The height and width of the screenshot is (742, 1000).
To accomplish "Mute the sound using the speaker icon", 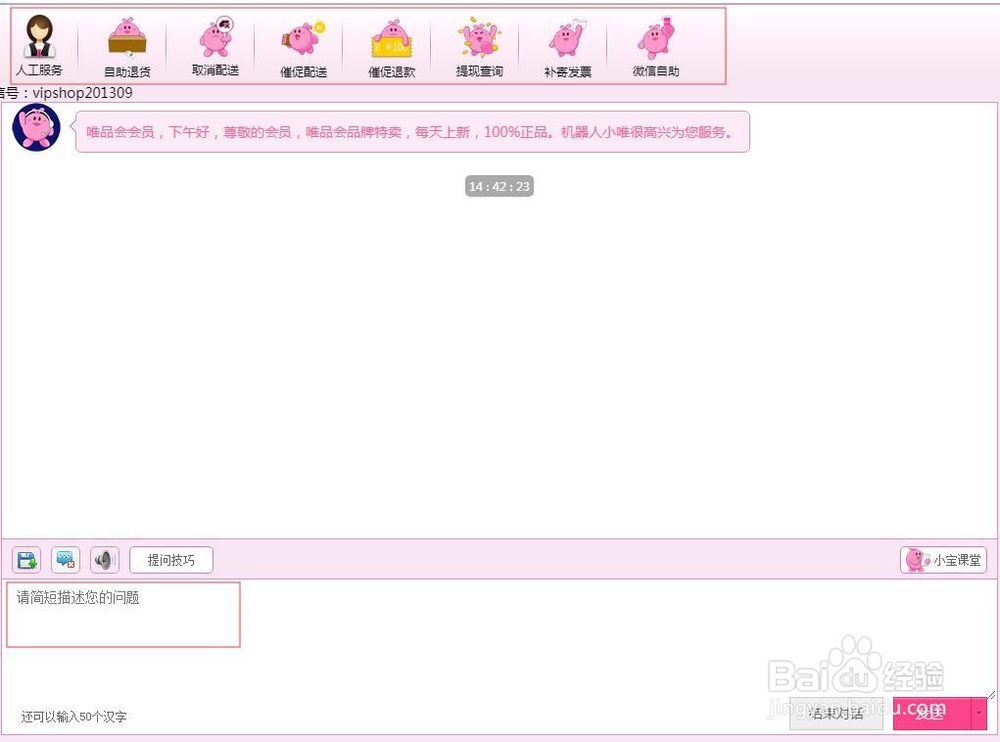I will pos(105,560).
